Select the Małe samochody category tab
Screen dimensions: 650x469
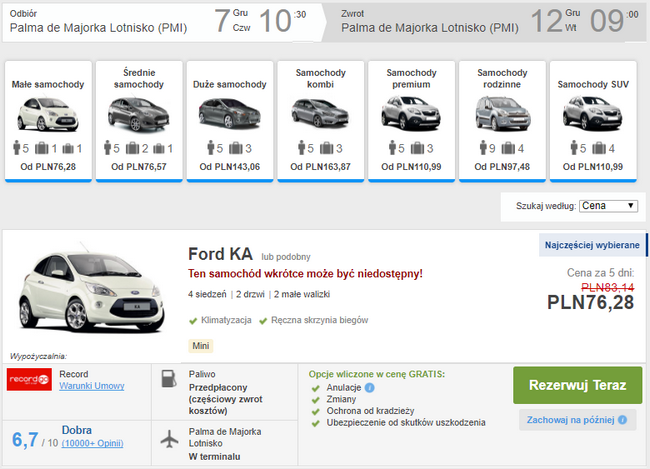click(x=48, y=121)
